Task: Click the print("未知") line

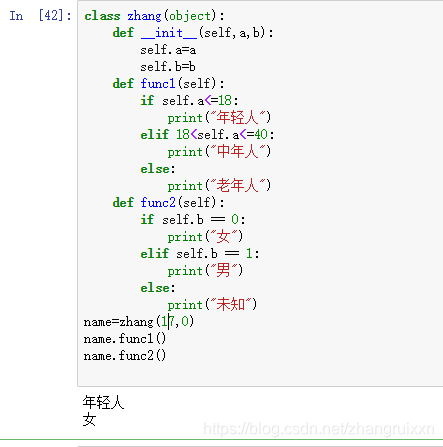Action: 212,305
